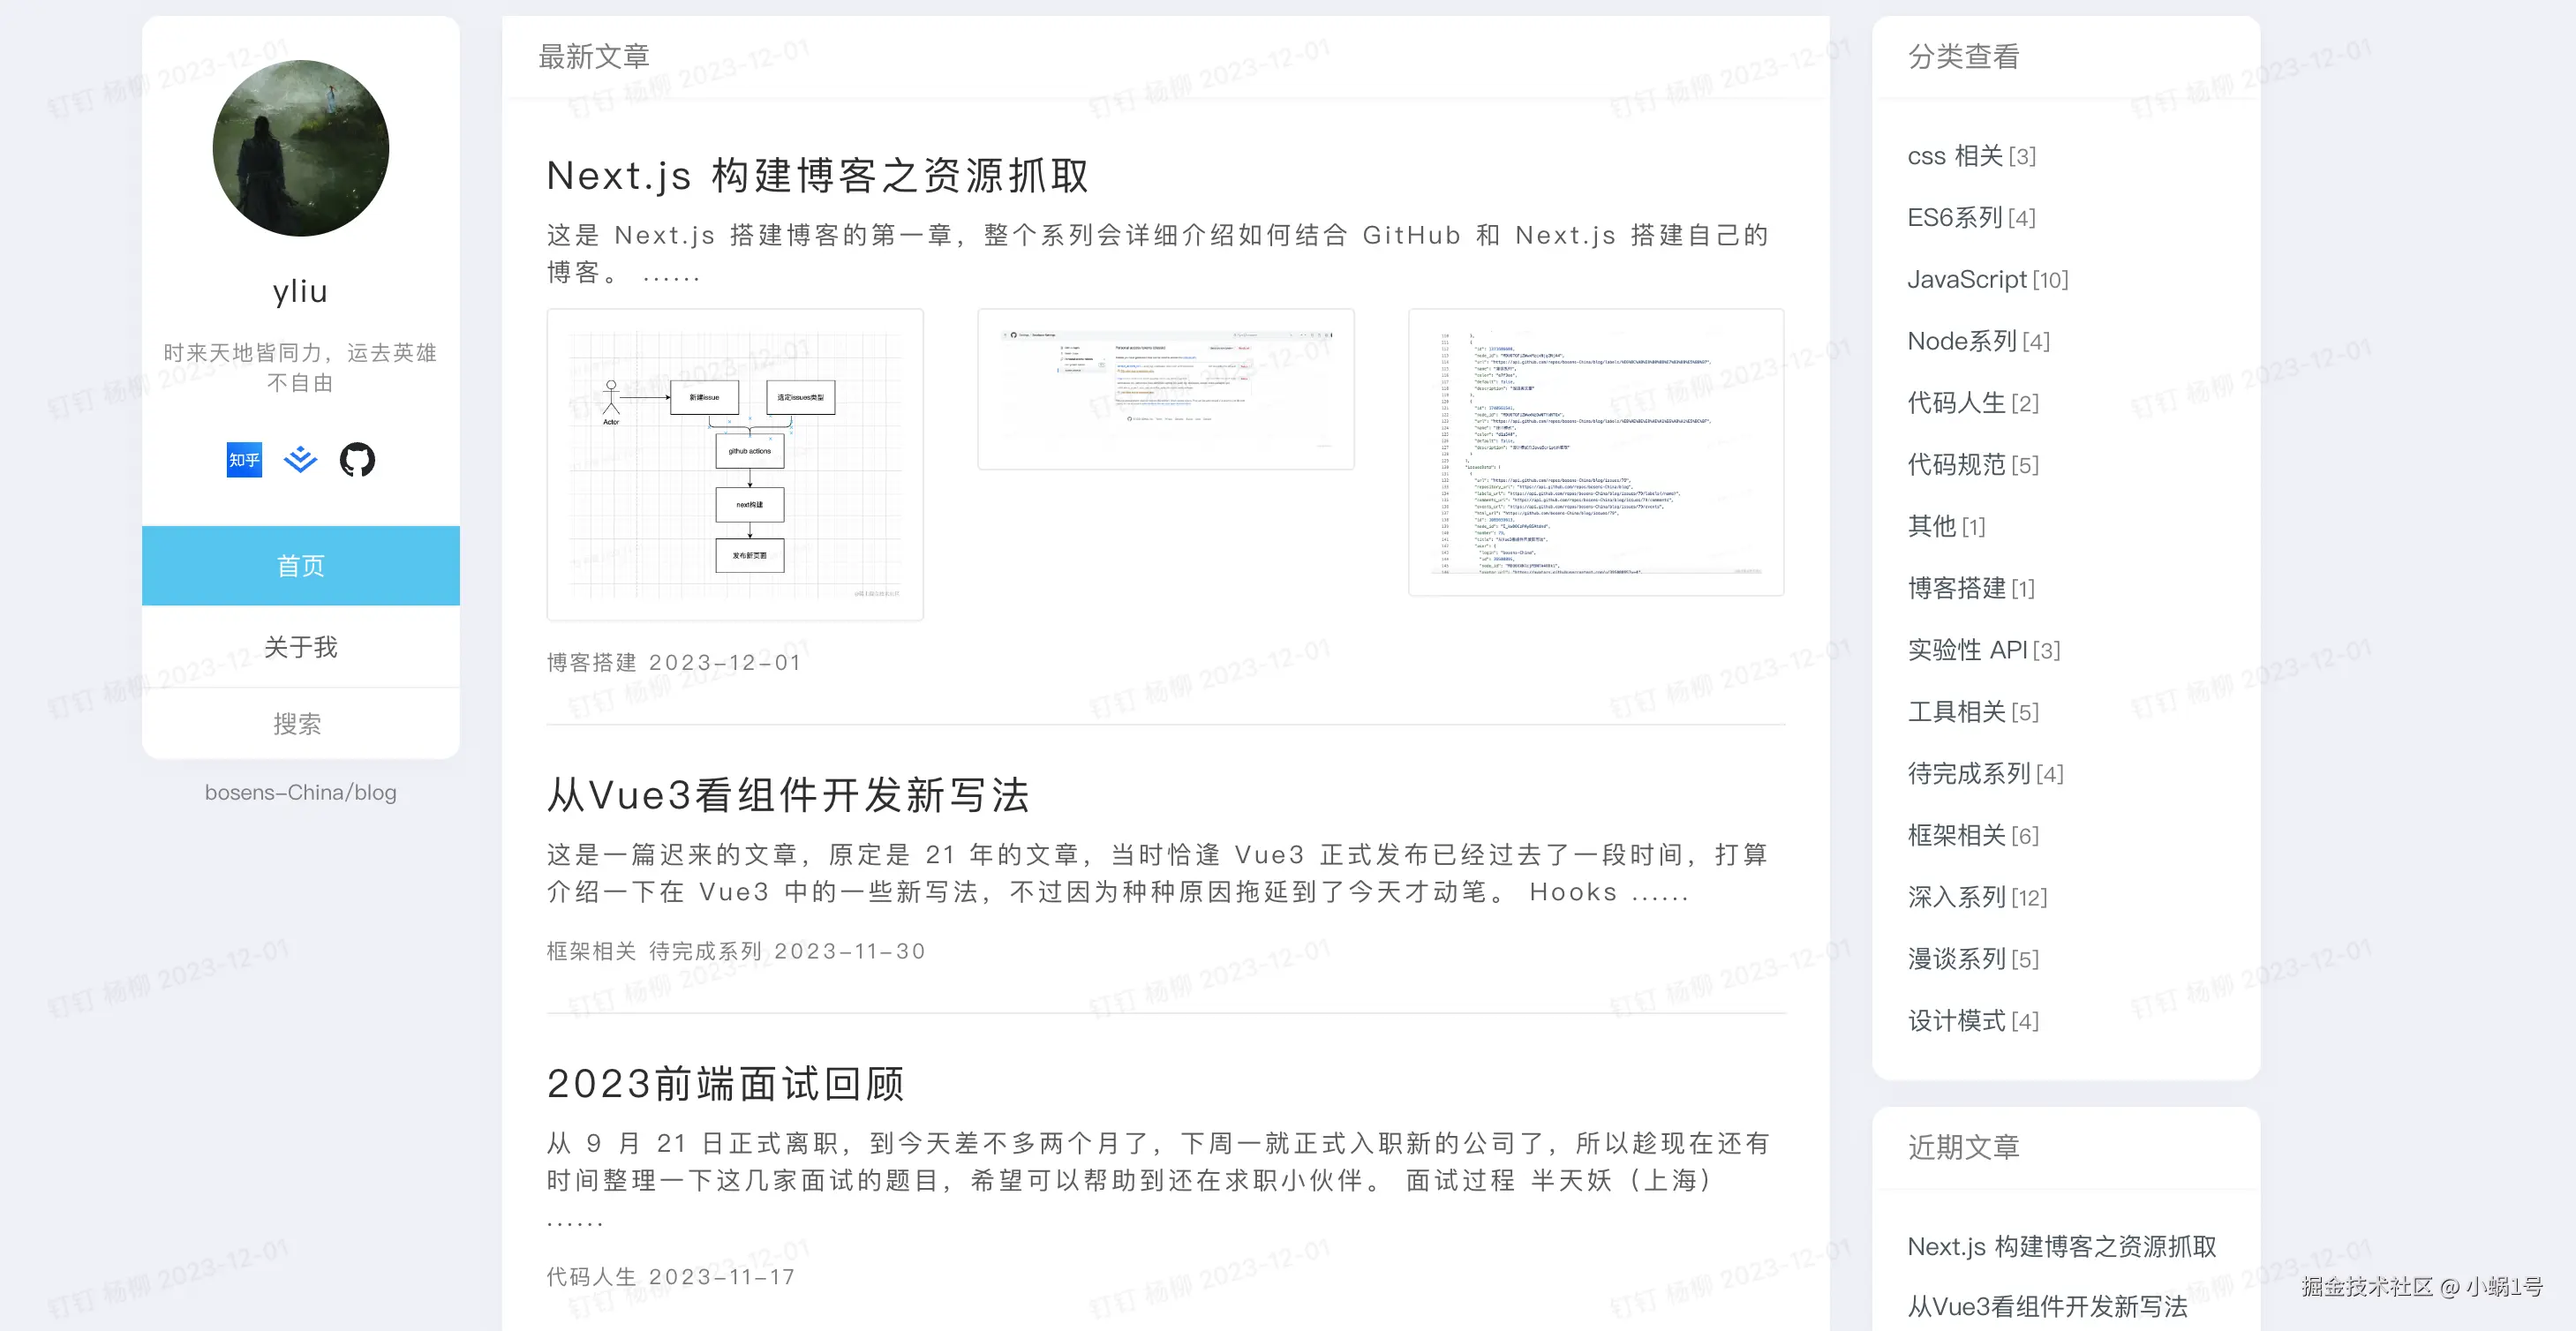The image size is (2576, 1331).
Task: Open the 关于我 menu item
Action: (x=300, y=647)
